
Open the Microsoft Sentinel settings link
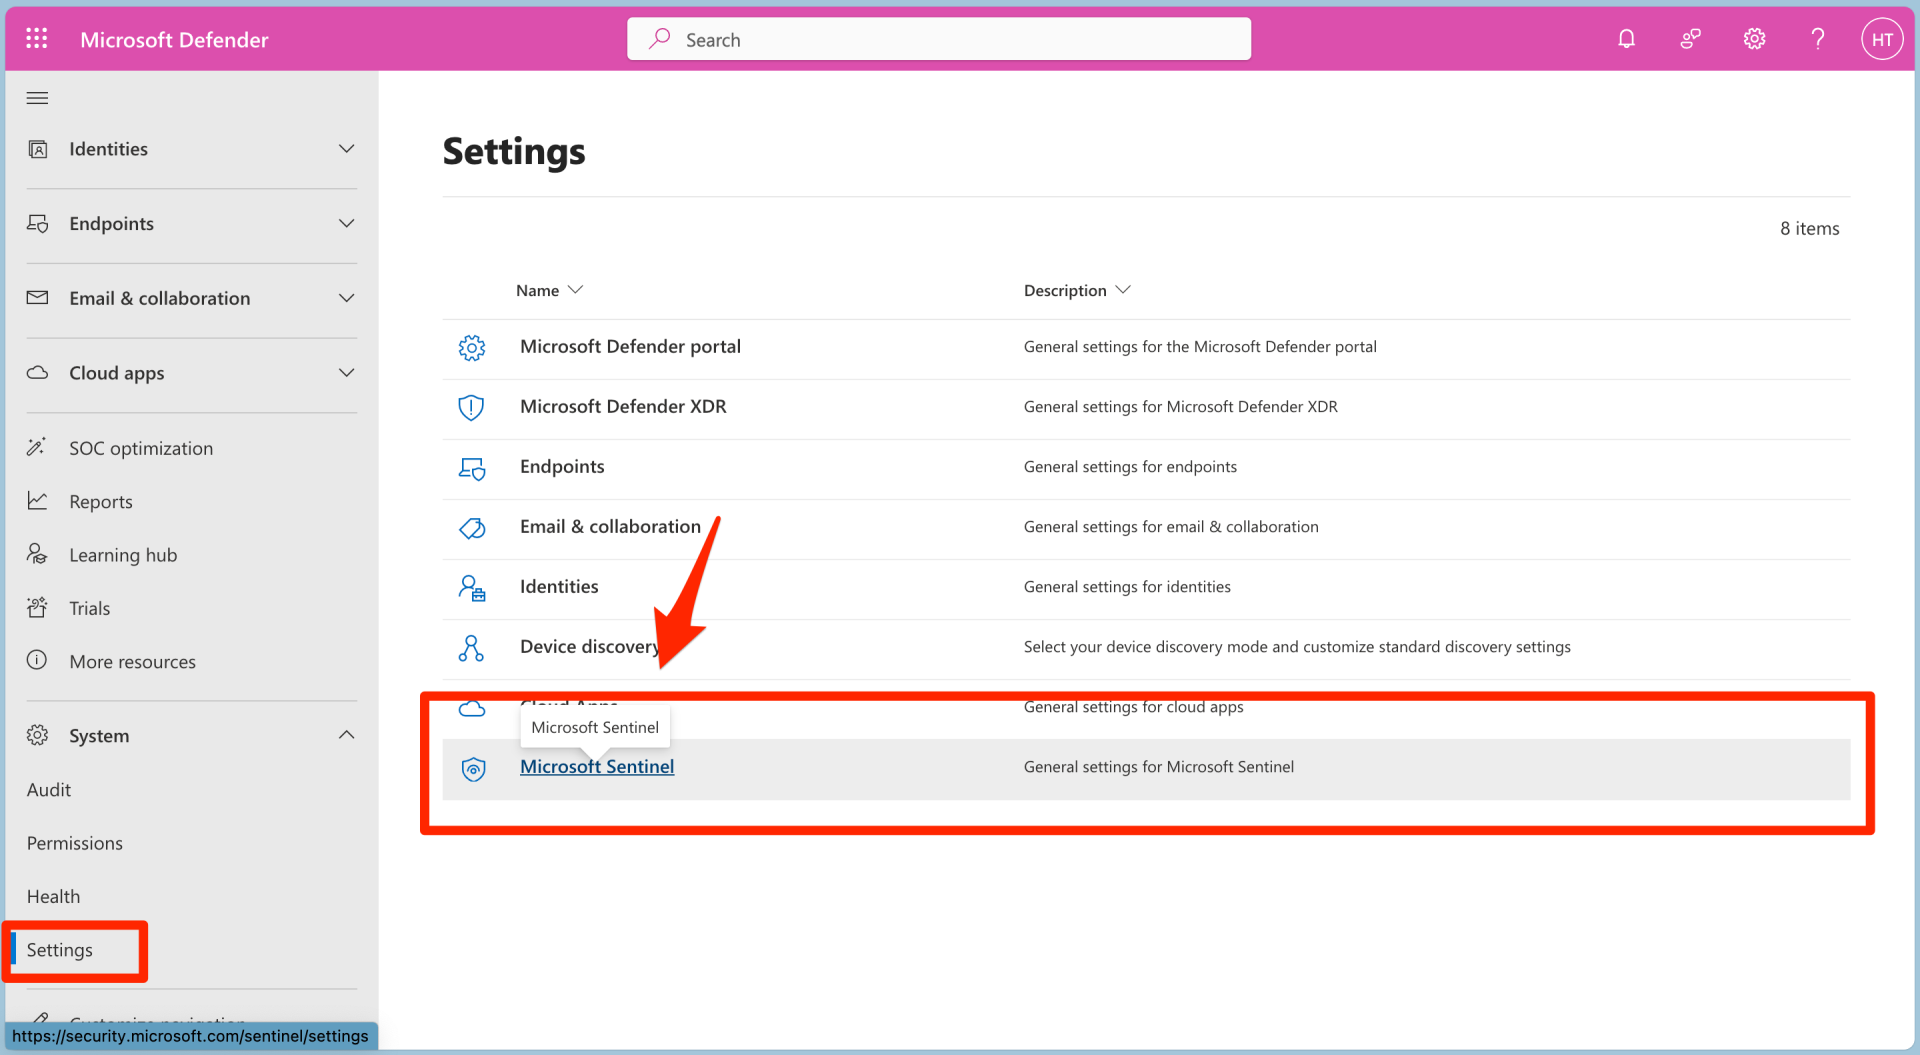(x=597, y=766)
